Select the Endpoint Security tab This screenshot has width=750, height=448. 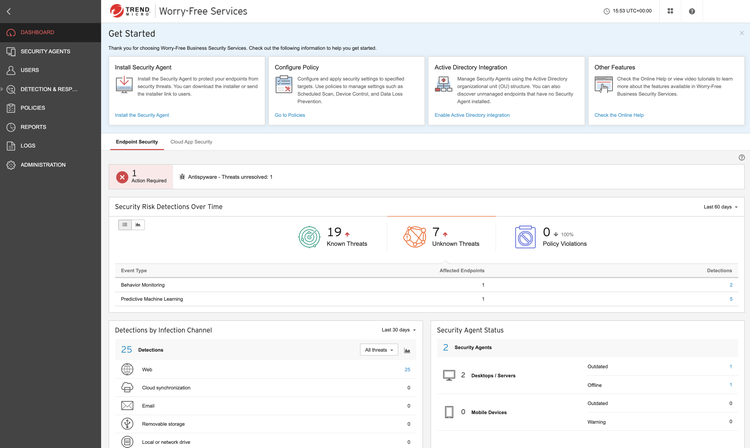tap(137, 142)
